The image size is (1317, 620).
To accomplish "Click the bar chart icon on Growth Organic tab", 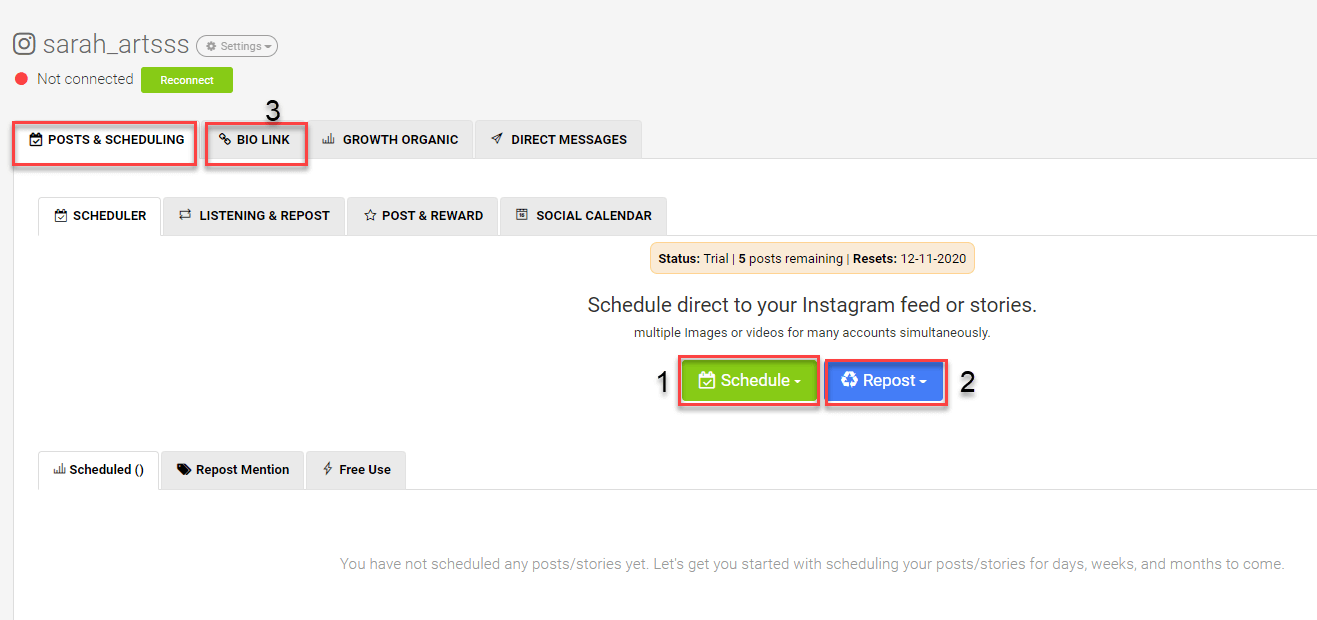I will pos(328,139).
